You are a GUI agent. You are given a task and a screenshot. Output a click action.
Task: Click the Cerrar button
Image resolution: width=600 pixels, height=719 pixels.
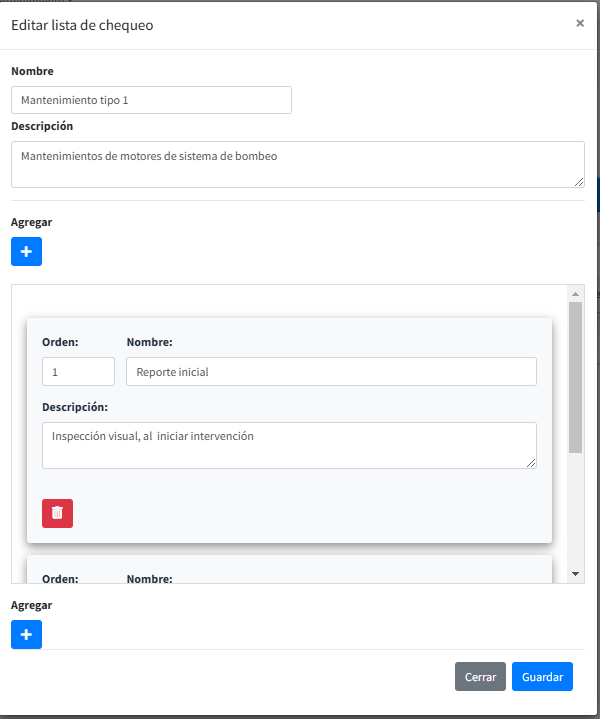(480, 677)
